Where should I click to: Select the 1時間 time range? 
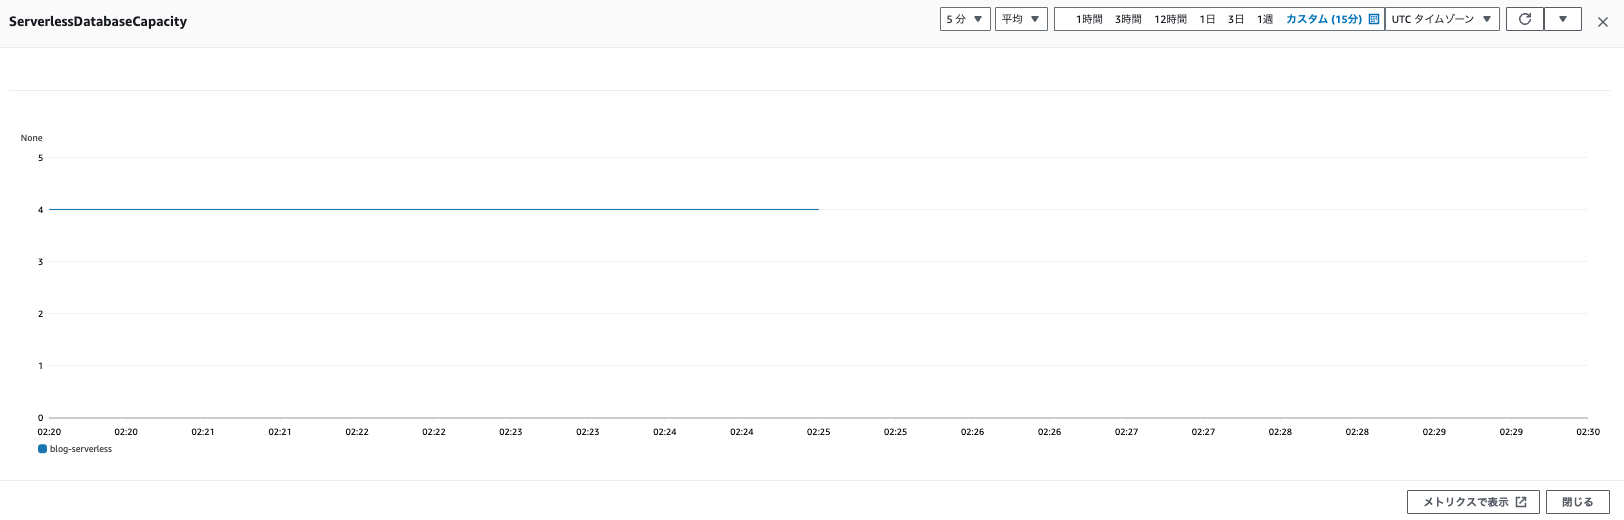(x=1089, y=19)
